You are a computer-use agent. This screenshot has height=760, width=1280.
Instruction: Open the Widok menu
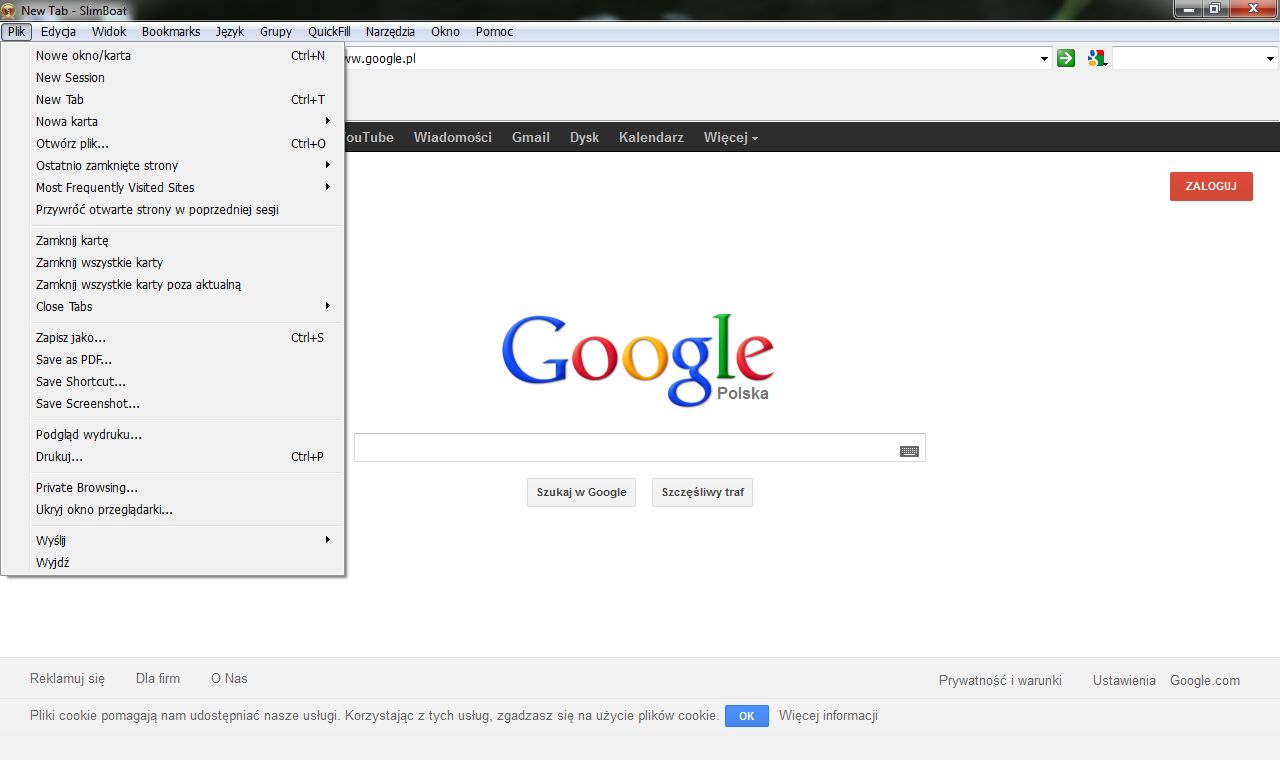pos(109,32)
